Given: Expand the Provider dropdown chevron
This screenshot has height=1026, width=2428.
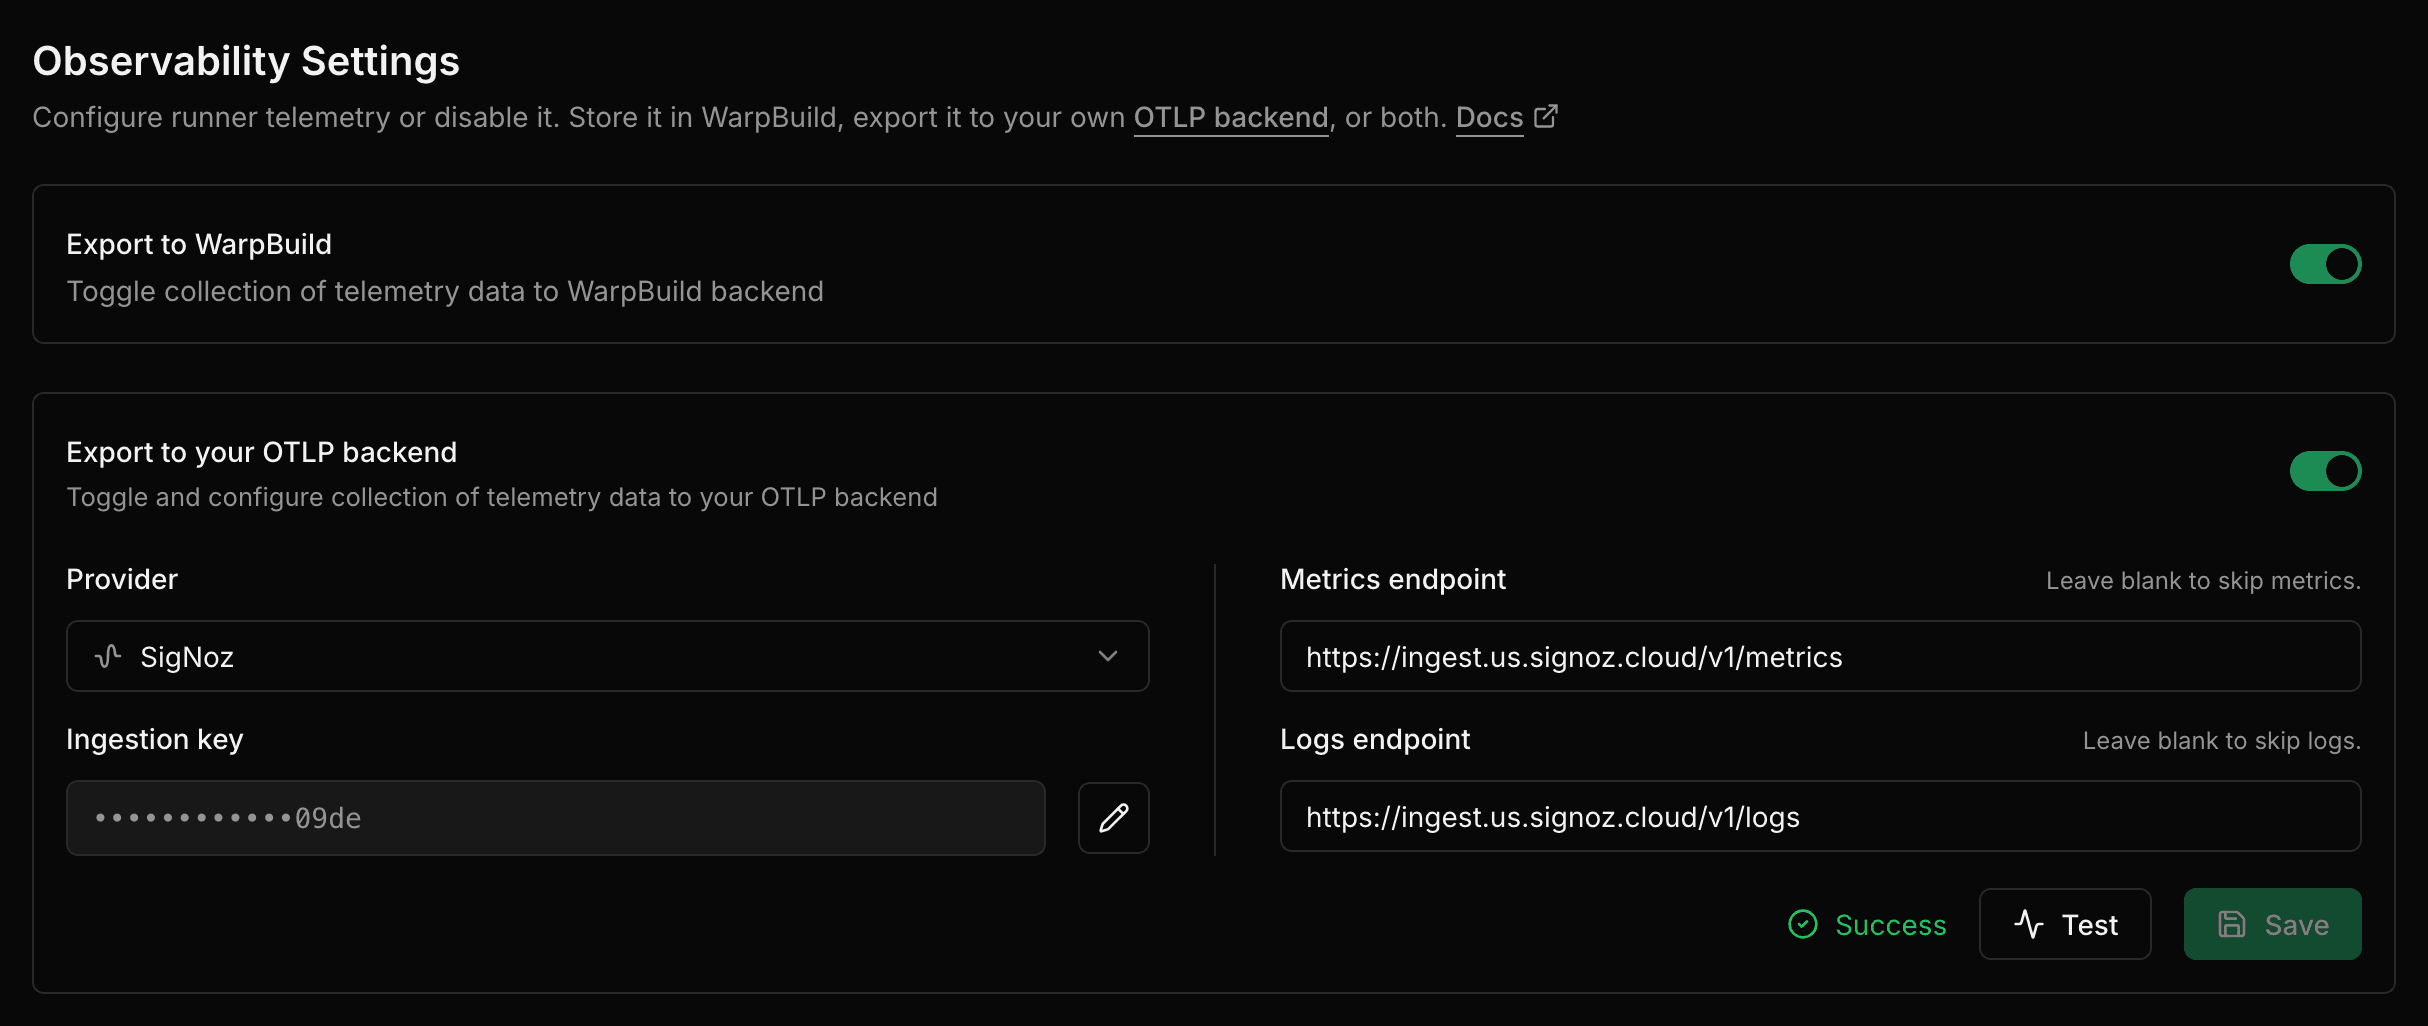Looking at the screenshot, I should [1107, 656].
